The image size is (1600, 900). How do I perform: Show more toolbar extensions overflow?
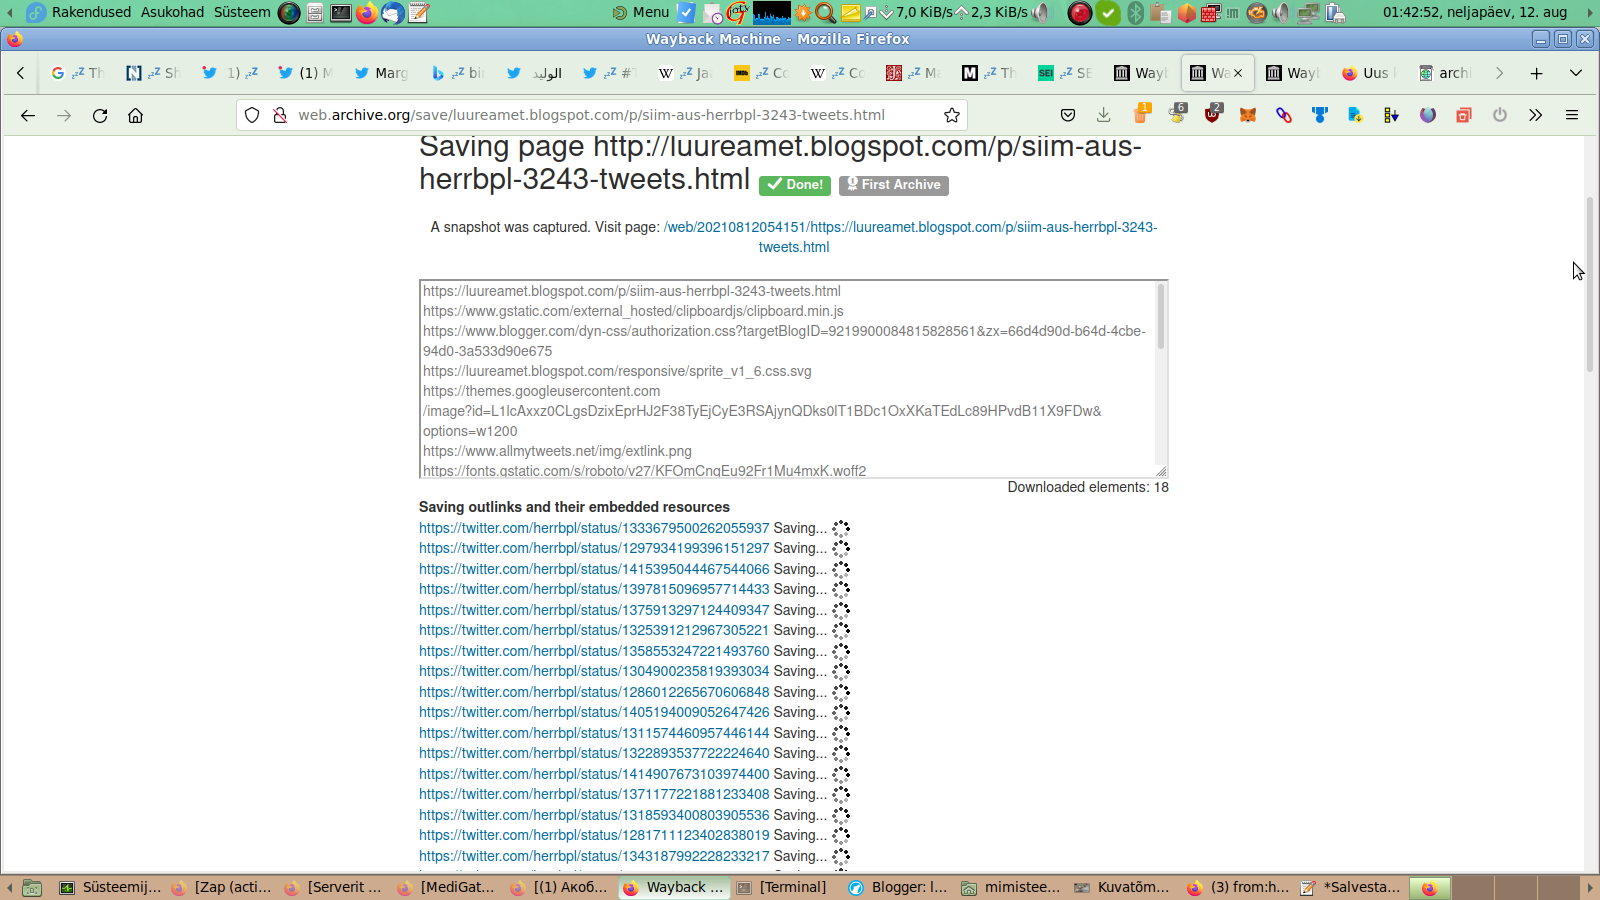[x=1536, y=115]
